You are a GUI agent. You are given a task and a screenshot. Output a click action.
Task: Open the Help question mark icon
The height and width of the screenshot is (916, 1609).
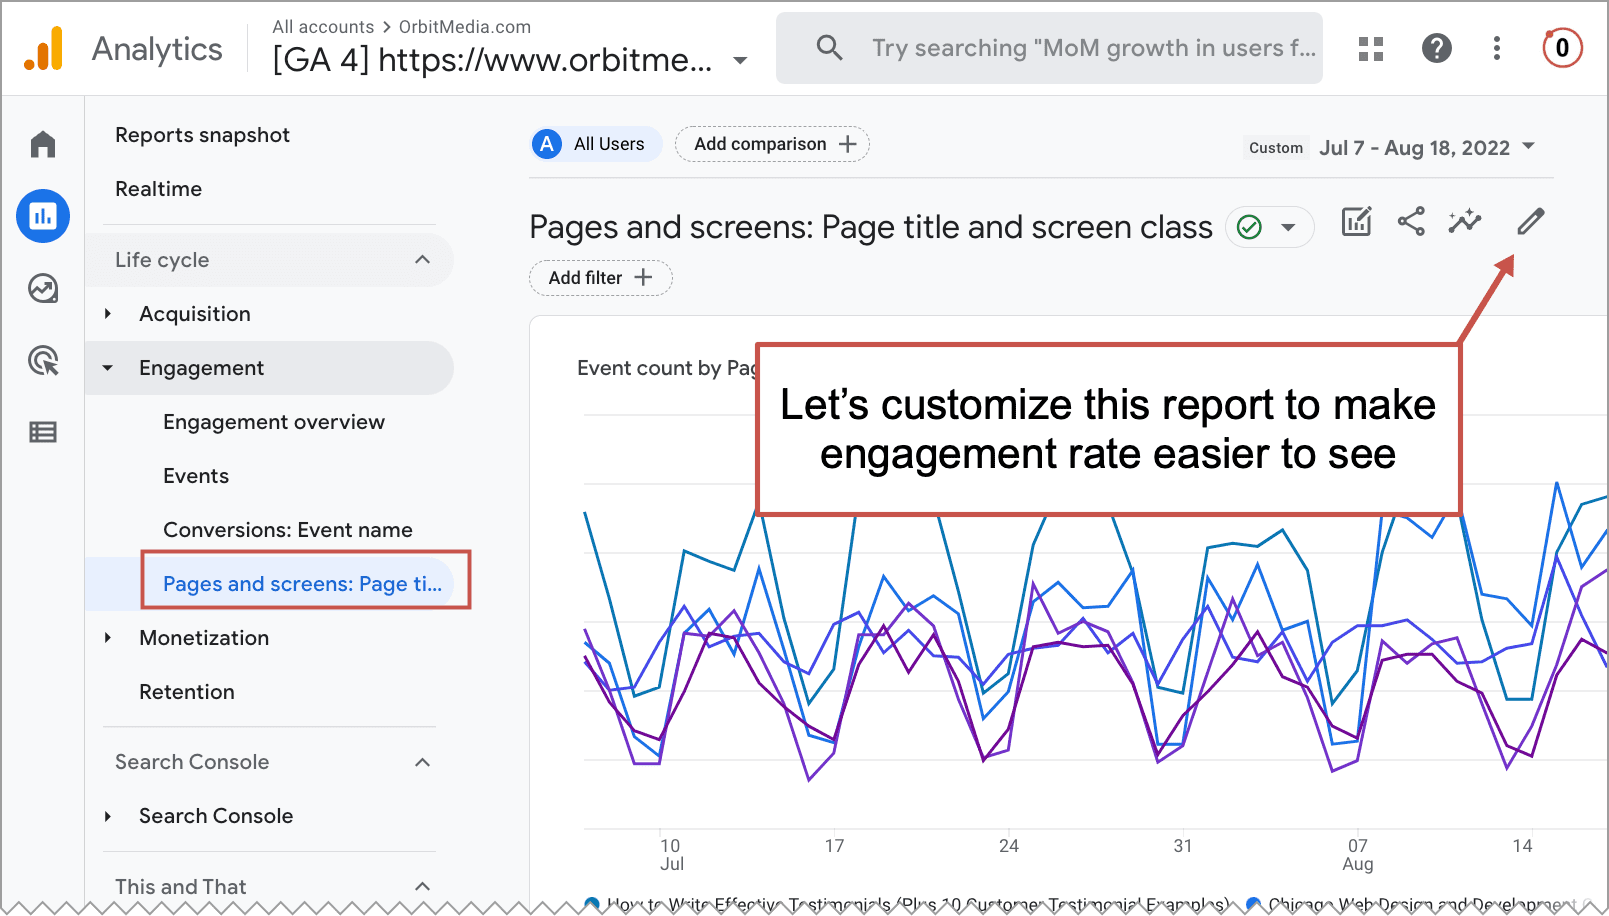click(x=1437, y=48)
